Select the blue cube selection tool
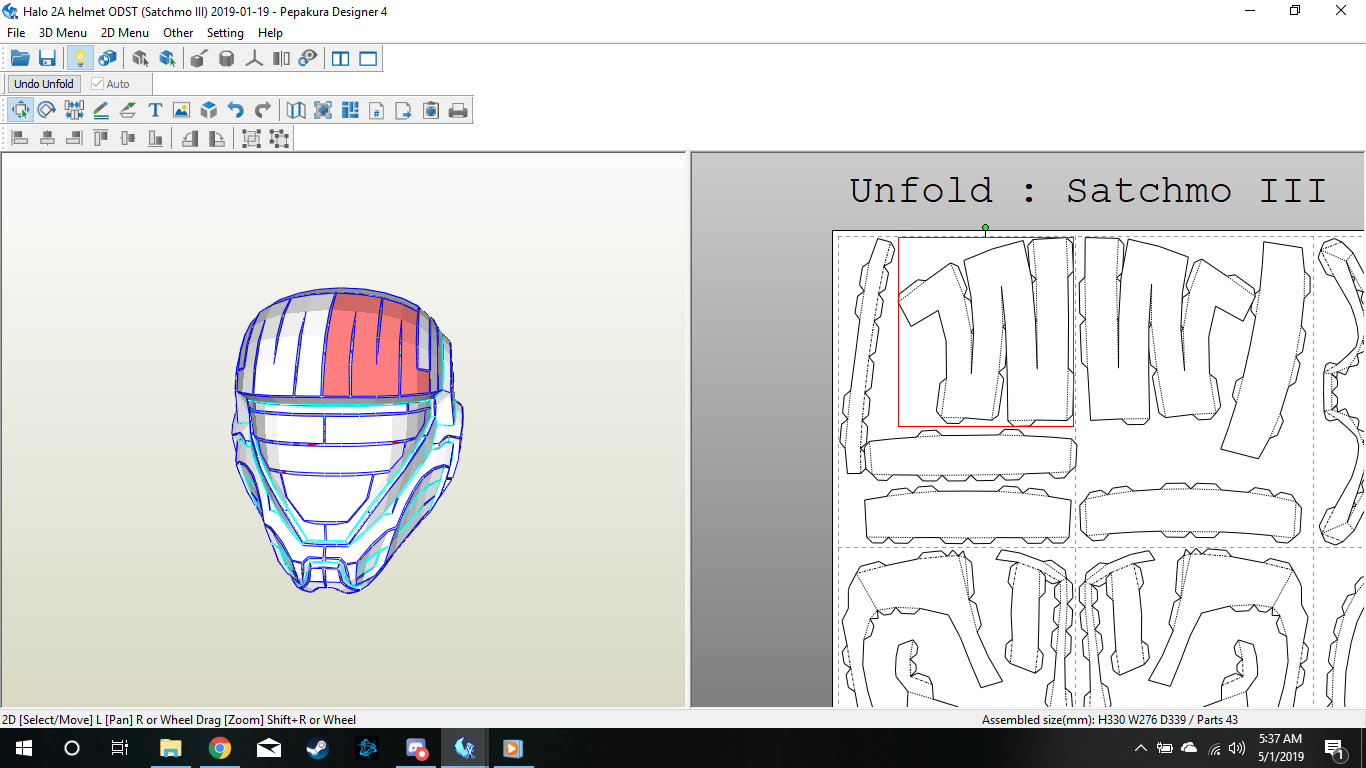Image resolution: width=1366 pixels, height=768 pixels. pyautogui.click(x=167, y=59)
